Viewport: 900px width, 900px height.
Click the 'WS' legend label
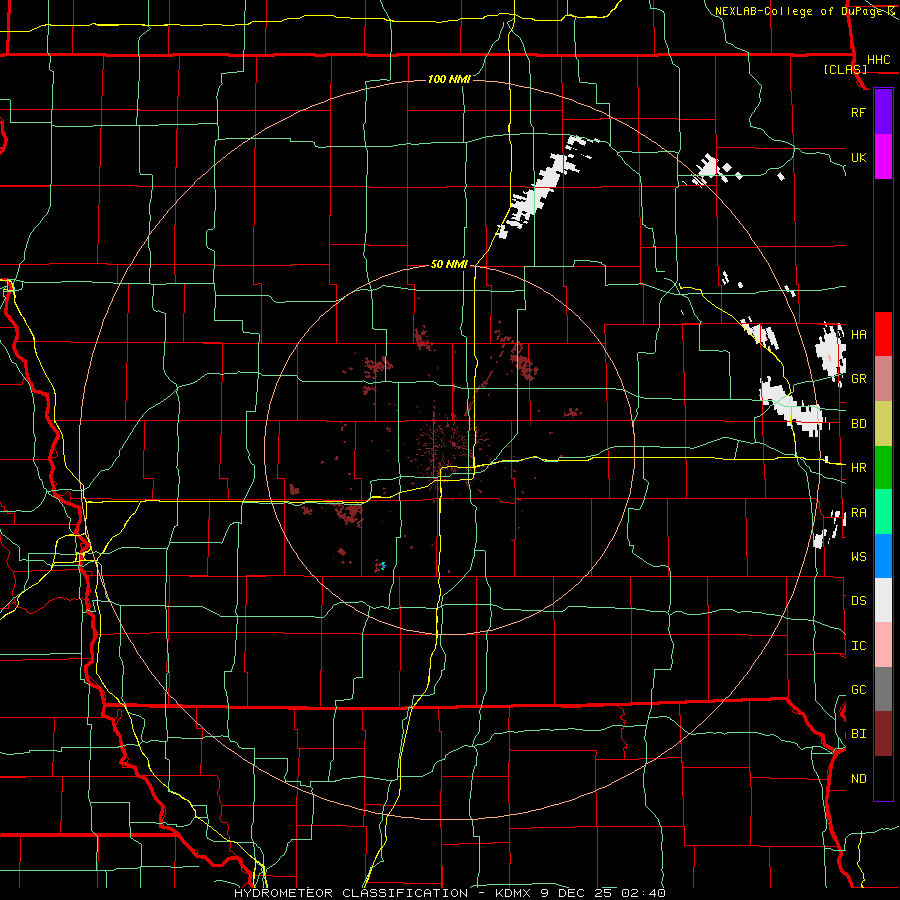coord(858,556)
